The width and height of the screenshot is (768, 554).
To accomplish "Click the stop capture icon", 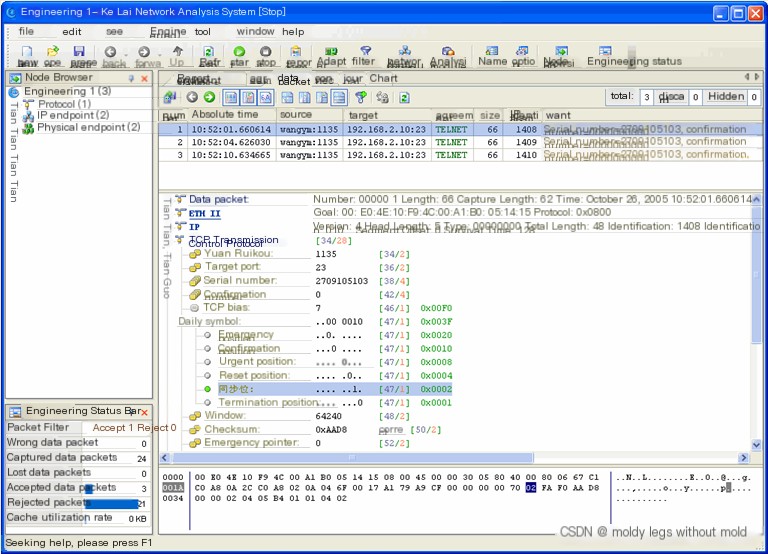I will [x=265, y=51].
